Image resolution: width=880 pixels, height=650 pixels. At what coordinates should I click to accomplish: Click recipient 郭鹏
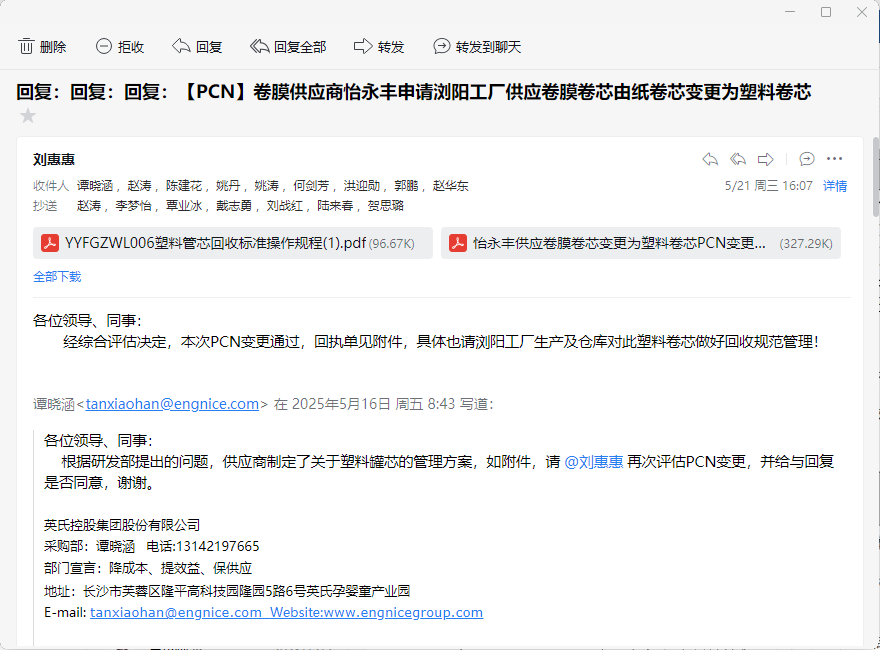[406, 186]
